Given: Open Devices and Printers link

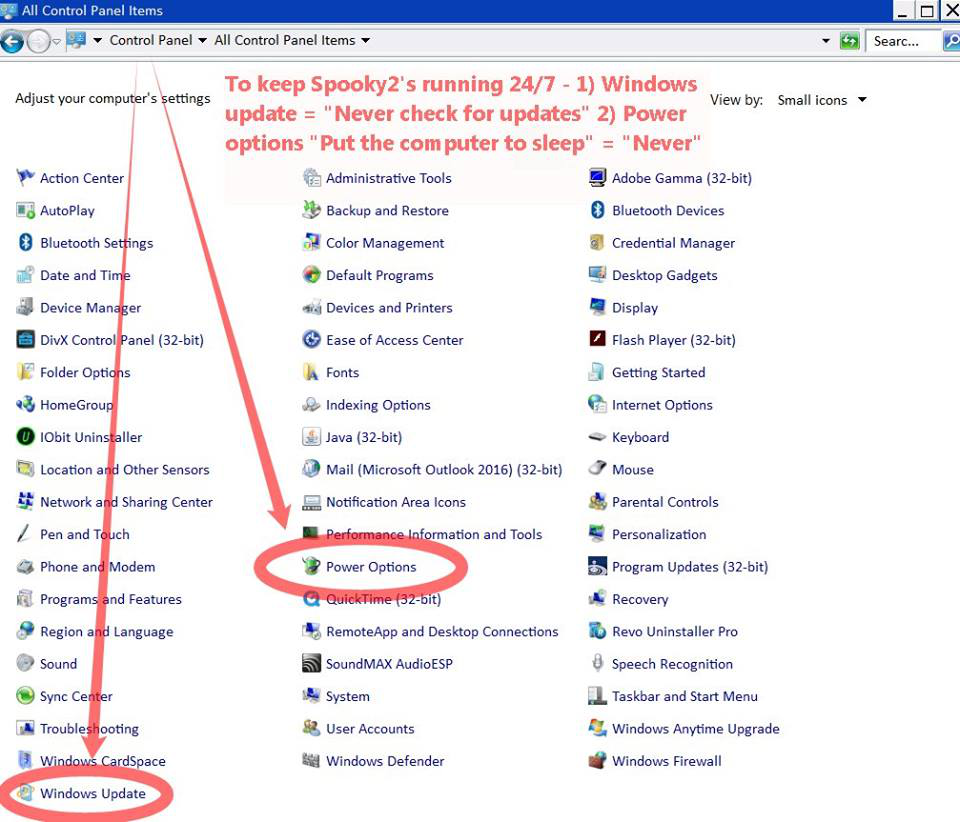Looking at the screenshot, I should pyautogui.click(x=389, y=307).
